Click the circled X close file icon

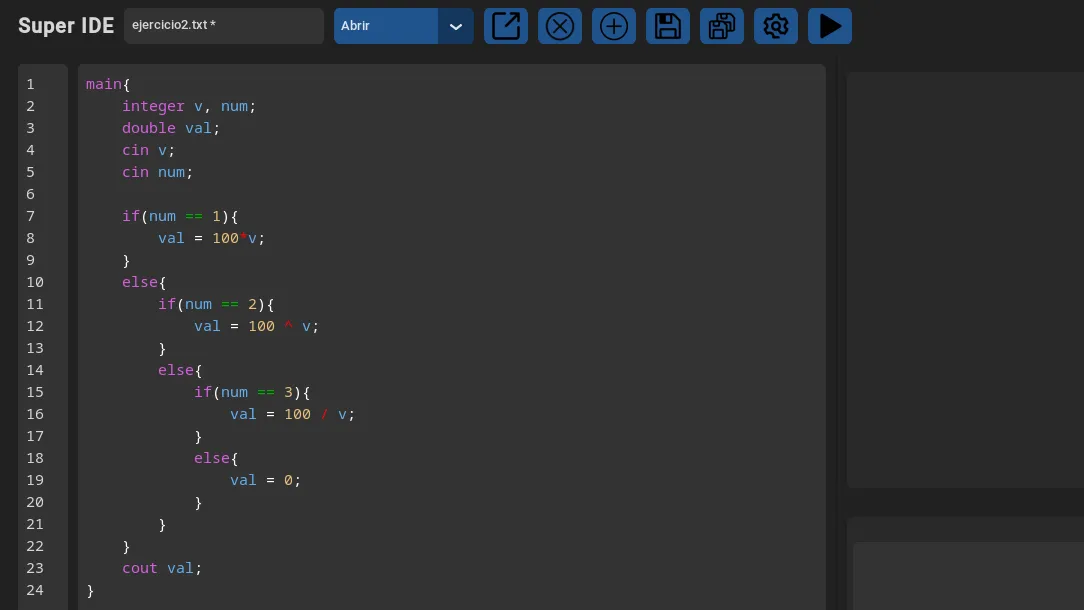click(560, 26)
